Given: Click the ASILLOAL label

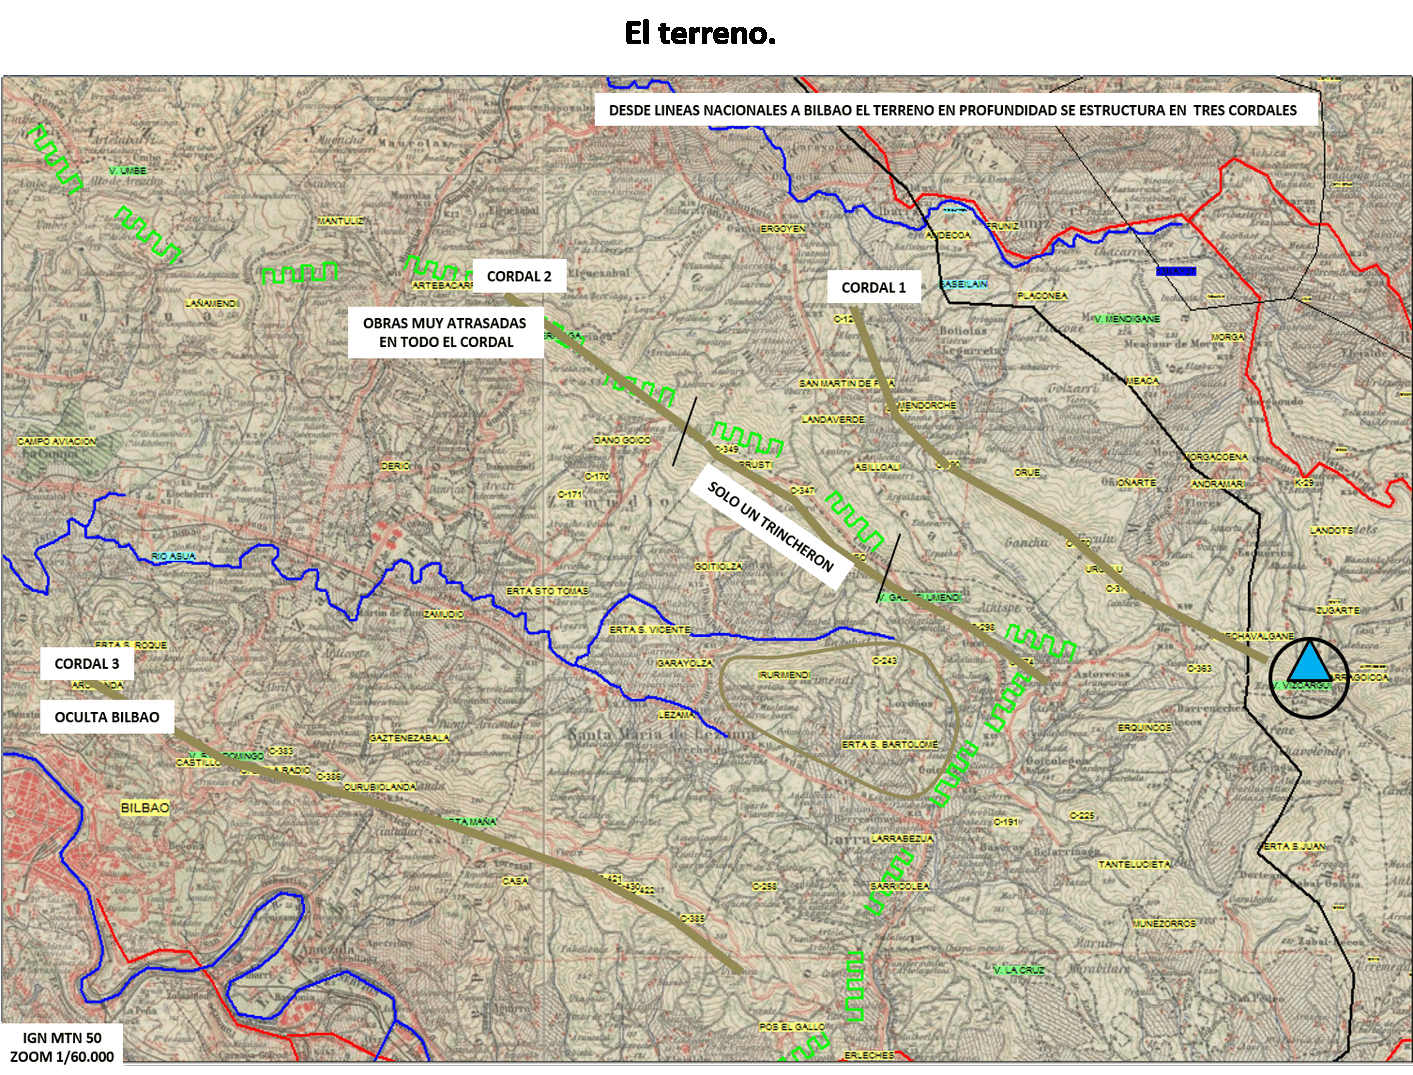Looking at the screenshot, I should point(878,468).
